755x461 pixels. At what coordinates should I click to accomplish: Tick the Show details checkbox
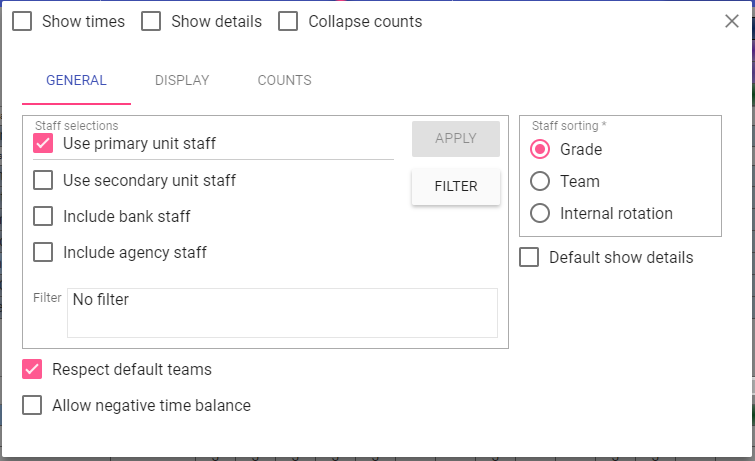coord(151,21)
